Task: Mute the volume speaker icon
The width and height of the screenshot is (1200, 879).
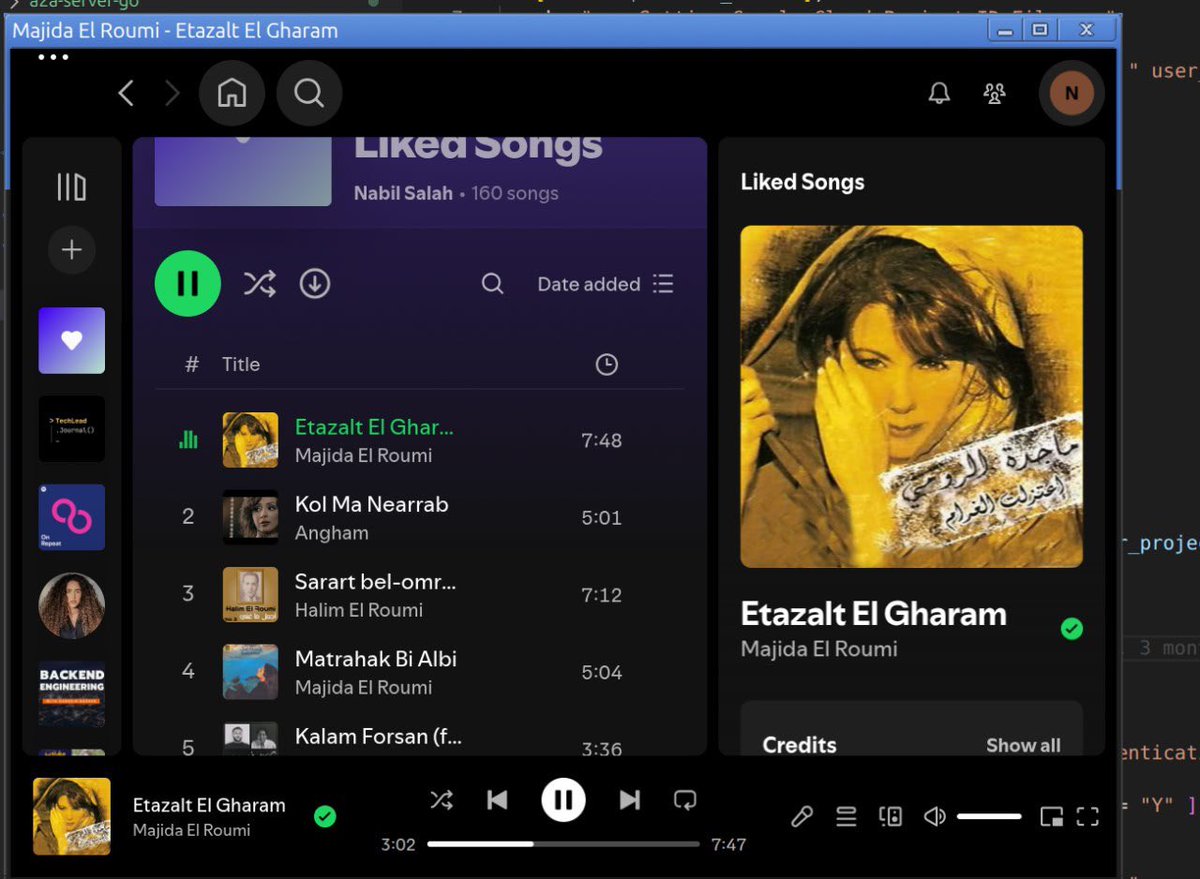Action: (935, 817)
